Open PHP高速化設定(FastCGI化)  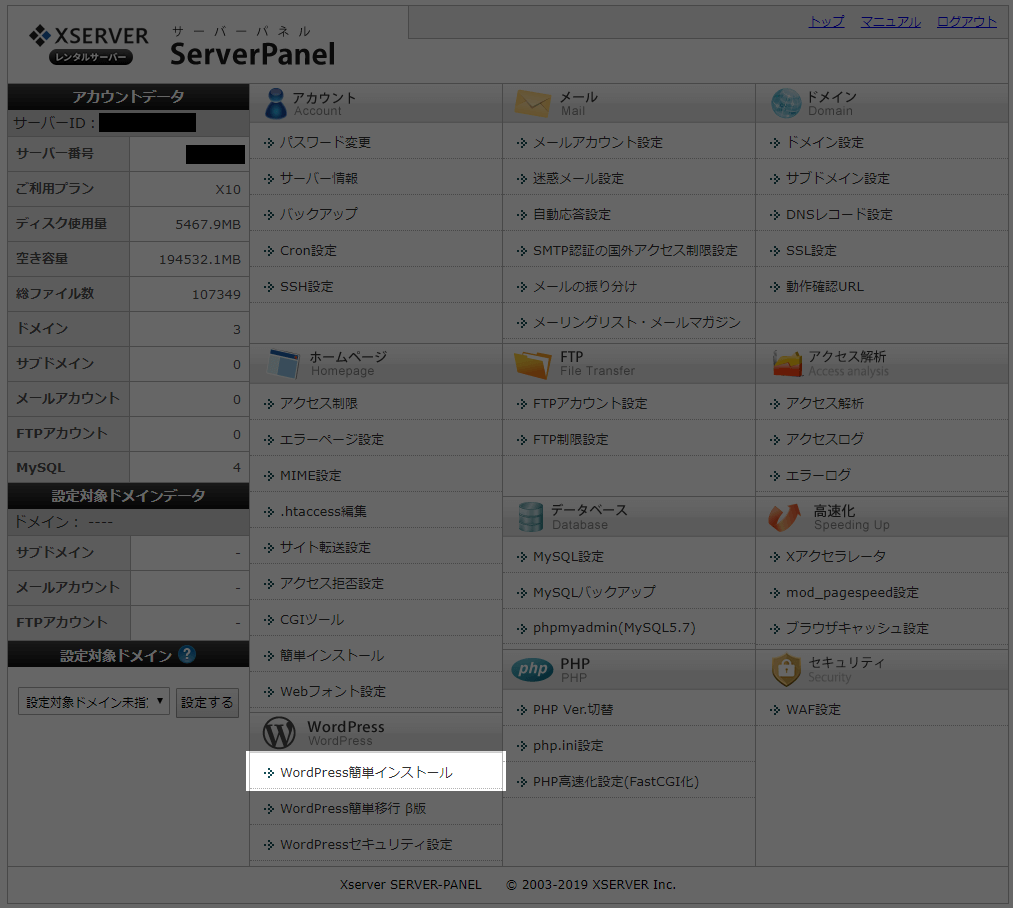tap(616, 781)
